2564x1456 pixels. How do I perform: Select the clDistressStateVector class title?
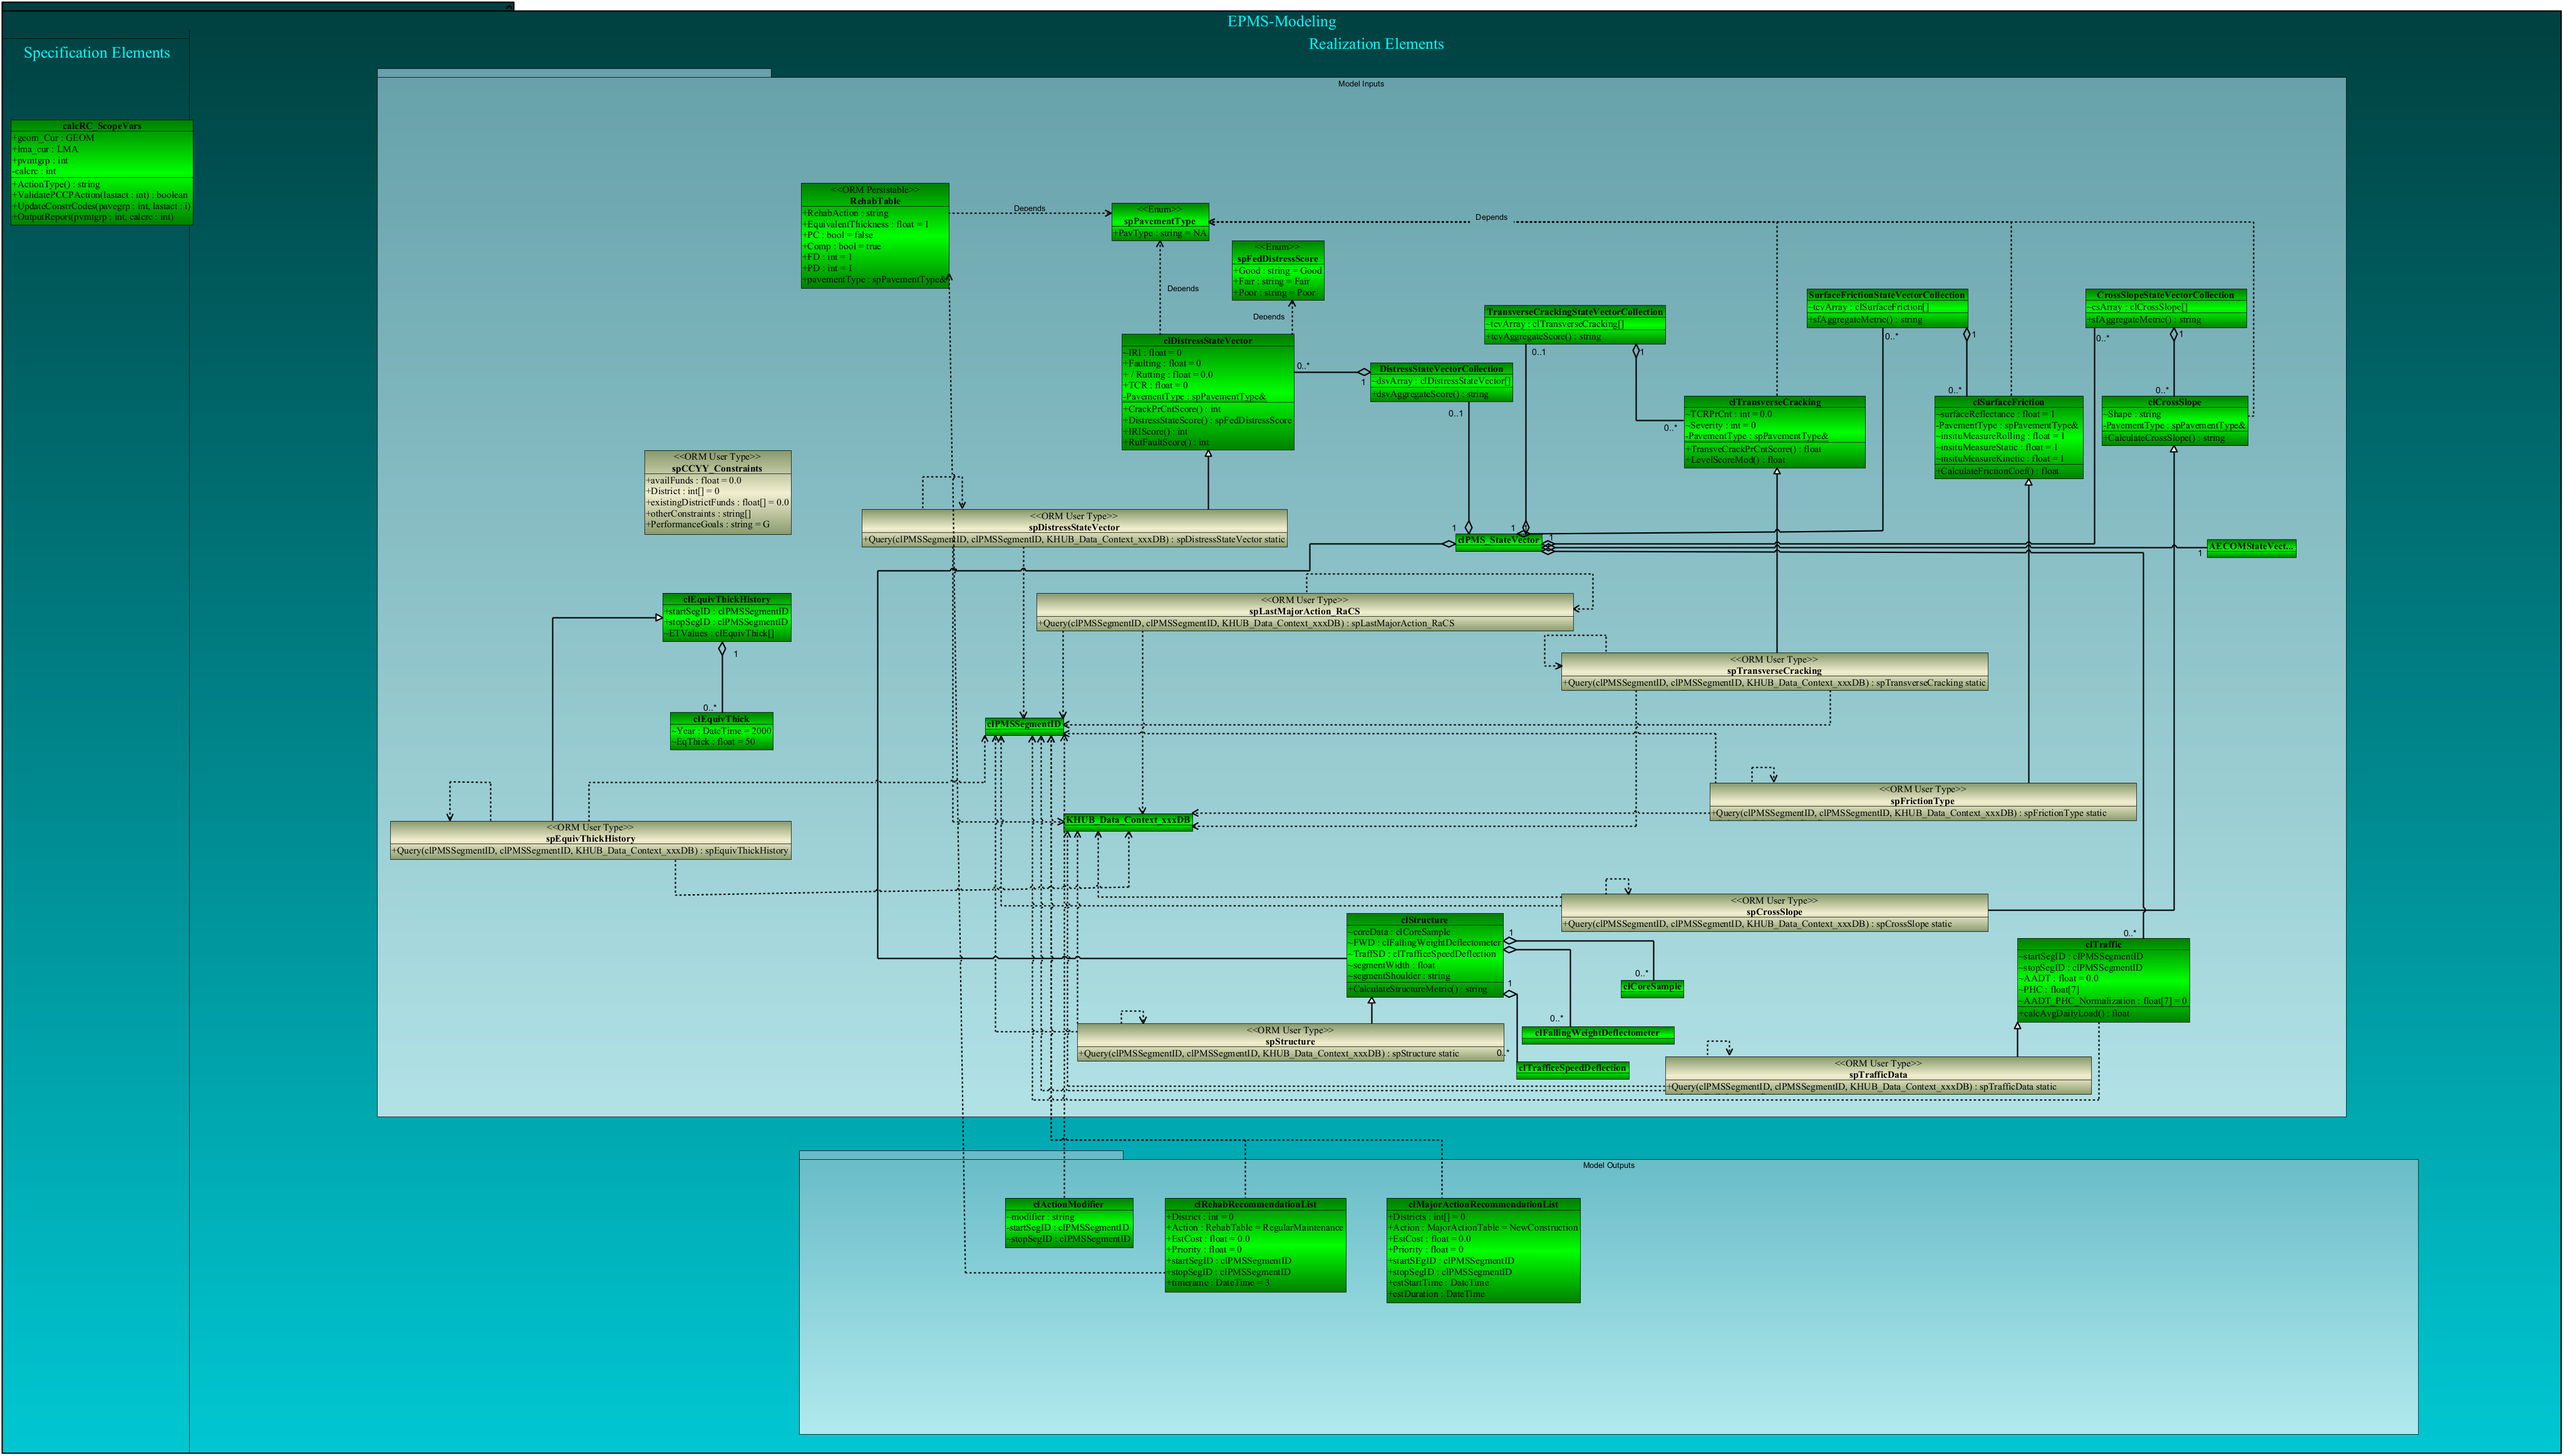pos(1208,341)
